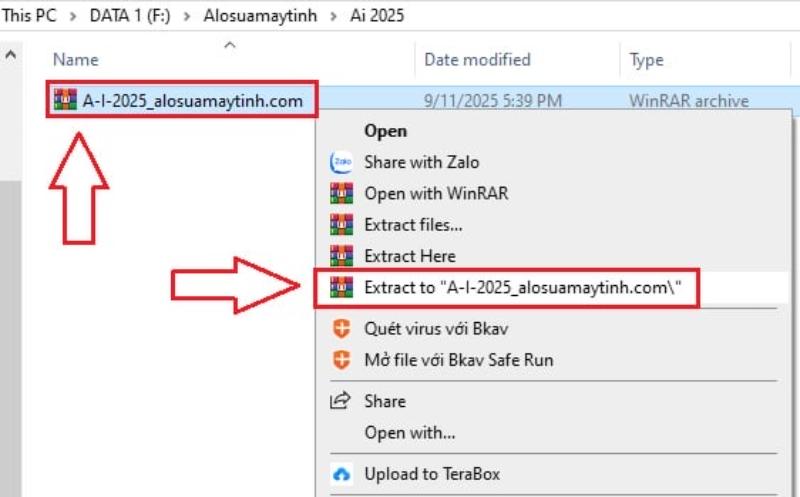Click the archive icon of A-I-2025_alosuamaytinh.com file

(65, 101)
